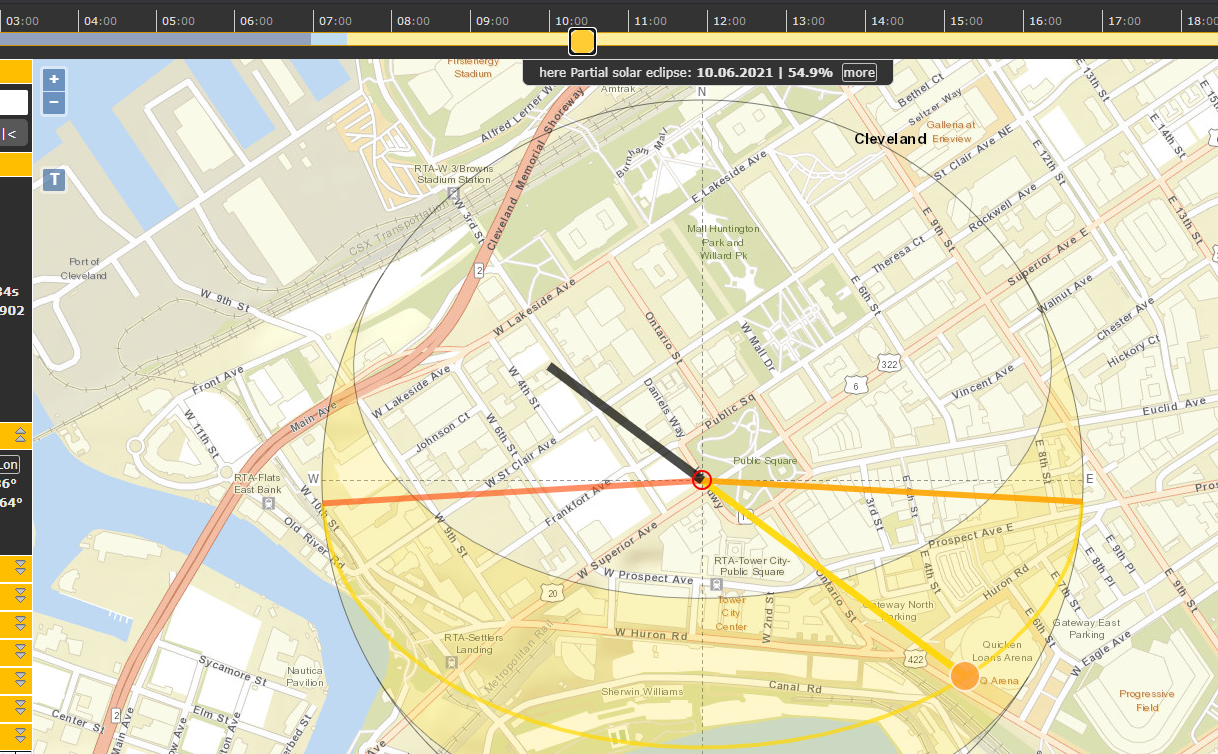Toggle the T map type button

[x=54, y=179]
